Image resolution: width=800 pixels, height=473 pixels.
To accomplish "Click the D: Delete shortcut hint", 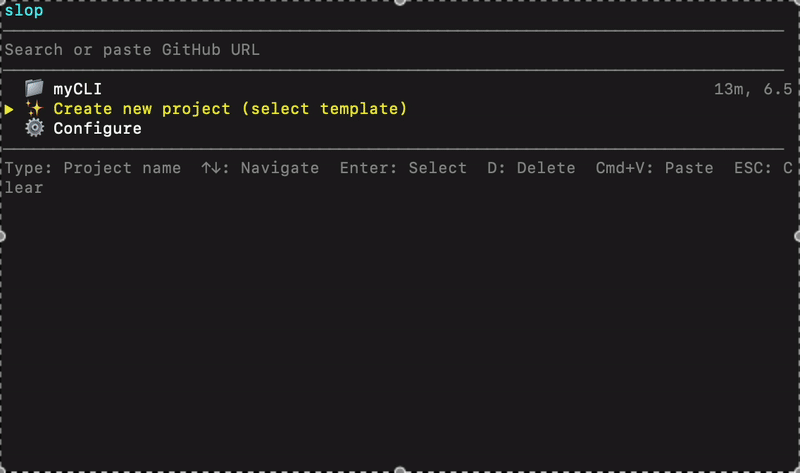I will coord(531,168).
